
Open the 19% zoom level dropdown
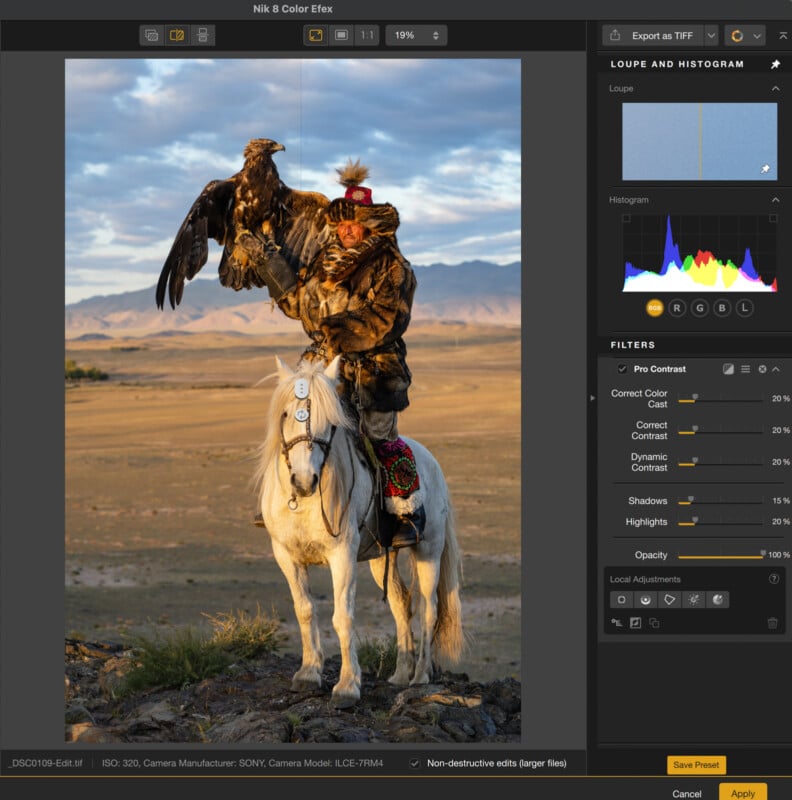pos(415,35)
